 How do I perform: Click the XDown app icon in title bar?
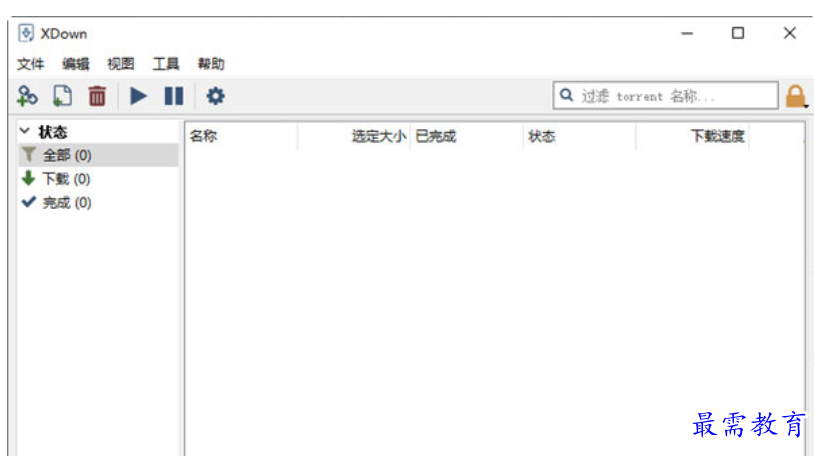click(25, 33)
